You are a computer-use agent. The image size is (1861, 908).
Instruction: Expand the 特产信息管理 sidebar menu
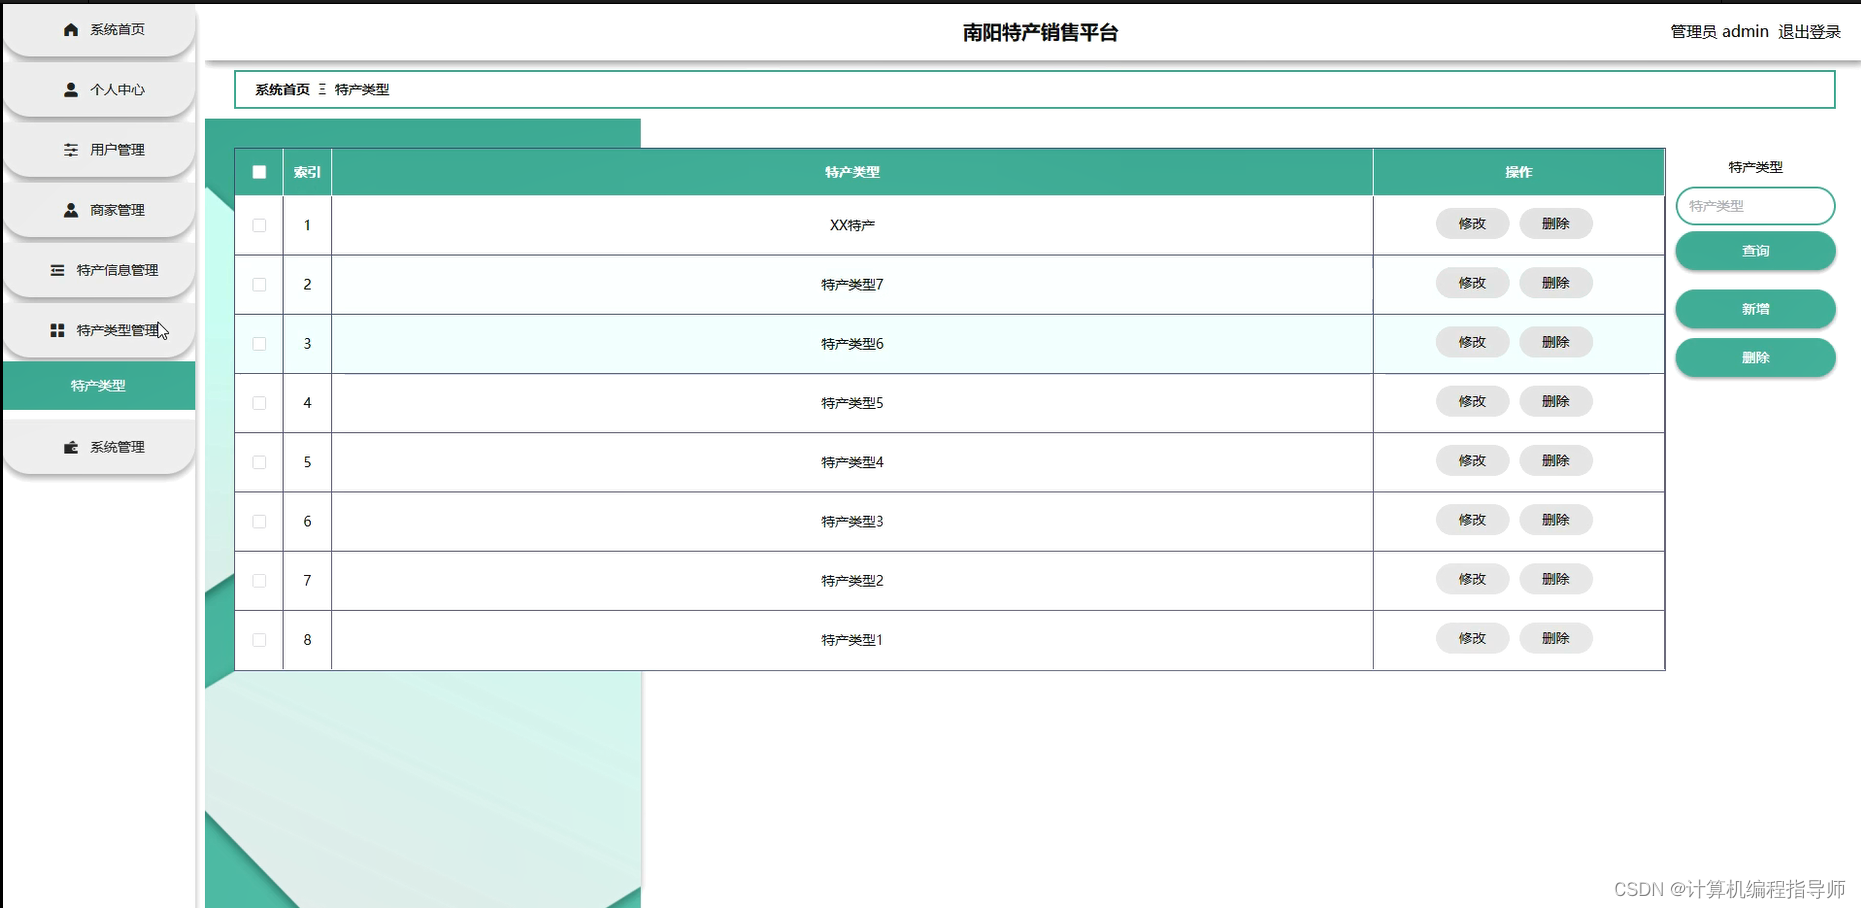pyautogui.click(x=99, y=270)
